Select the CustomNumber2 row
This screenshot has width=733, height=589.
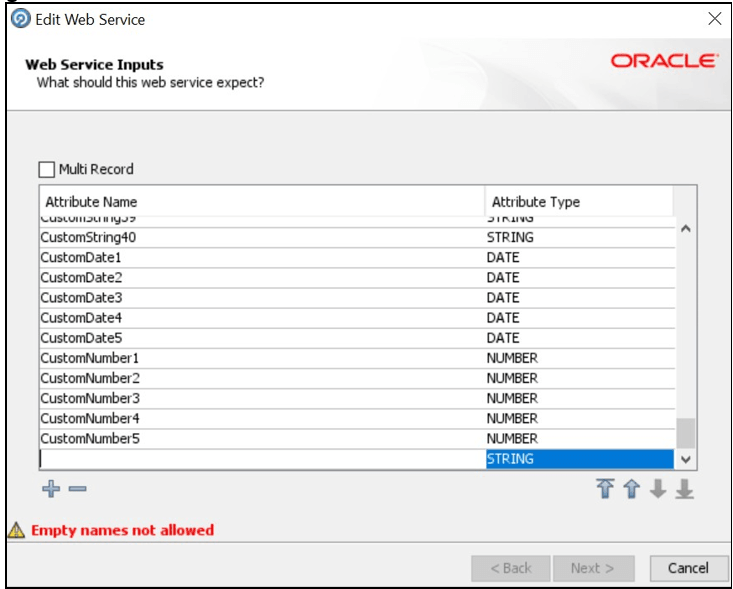[358, 378]
